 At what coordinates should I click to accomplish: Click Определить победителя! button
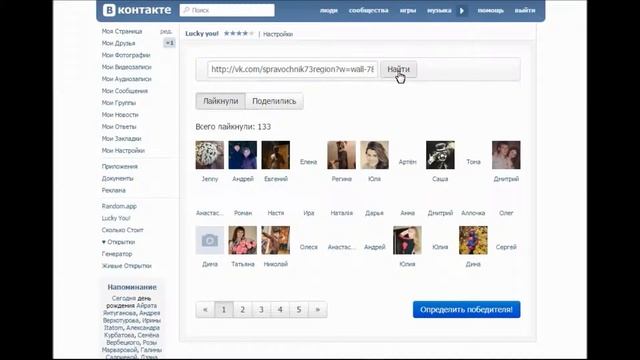click(x=467, y=310)
